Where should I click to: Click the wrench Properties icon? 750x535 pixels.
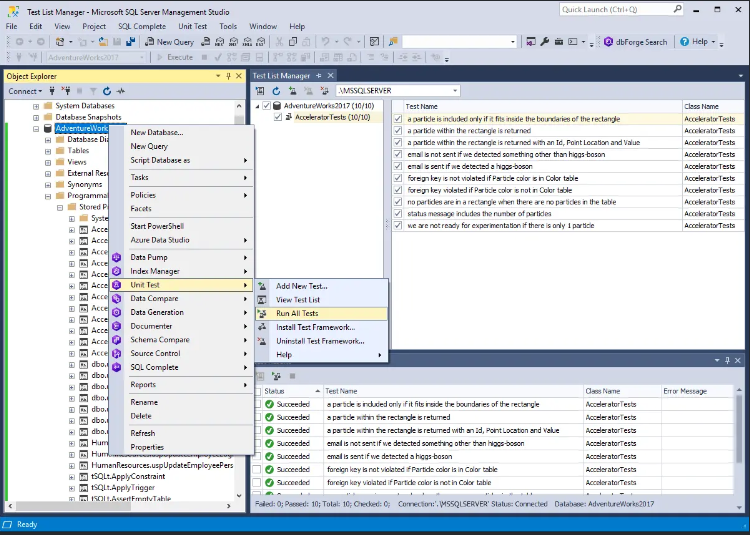tap(545, 42)
